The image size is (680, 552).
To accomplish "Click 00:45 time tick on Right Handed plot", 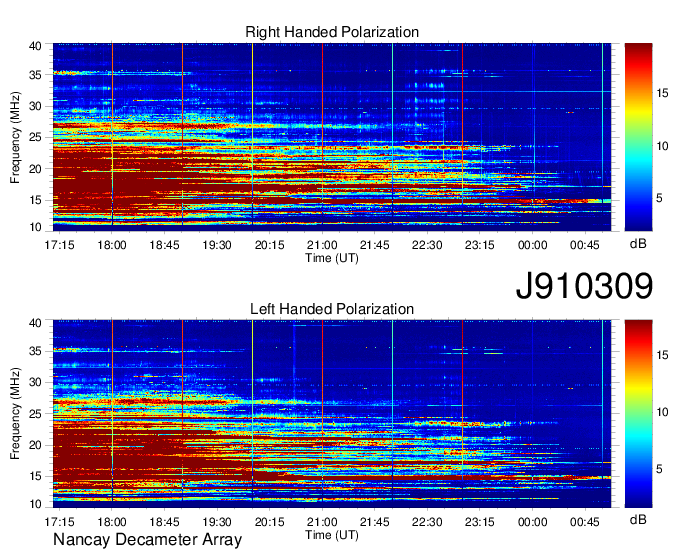I will pyautogui.click(x=585, y=245).
